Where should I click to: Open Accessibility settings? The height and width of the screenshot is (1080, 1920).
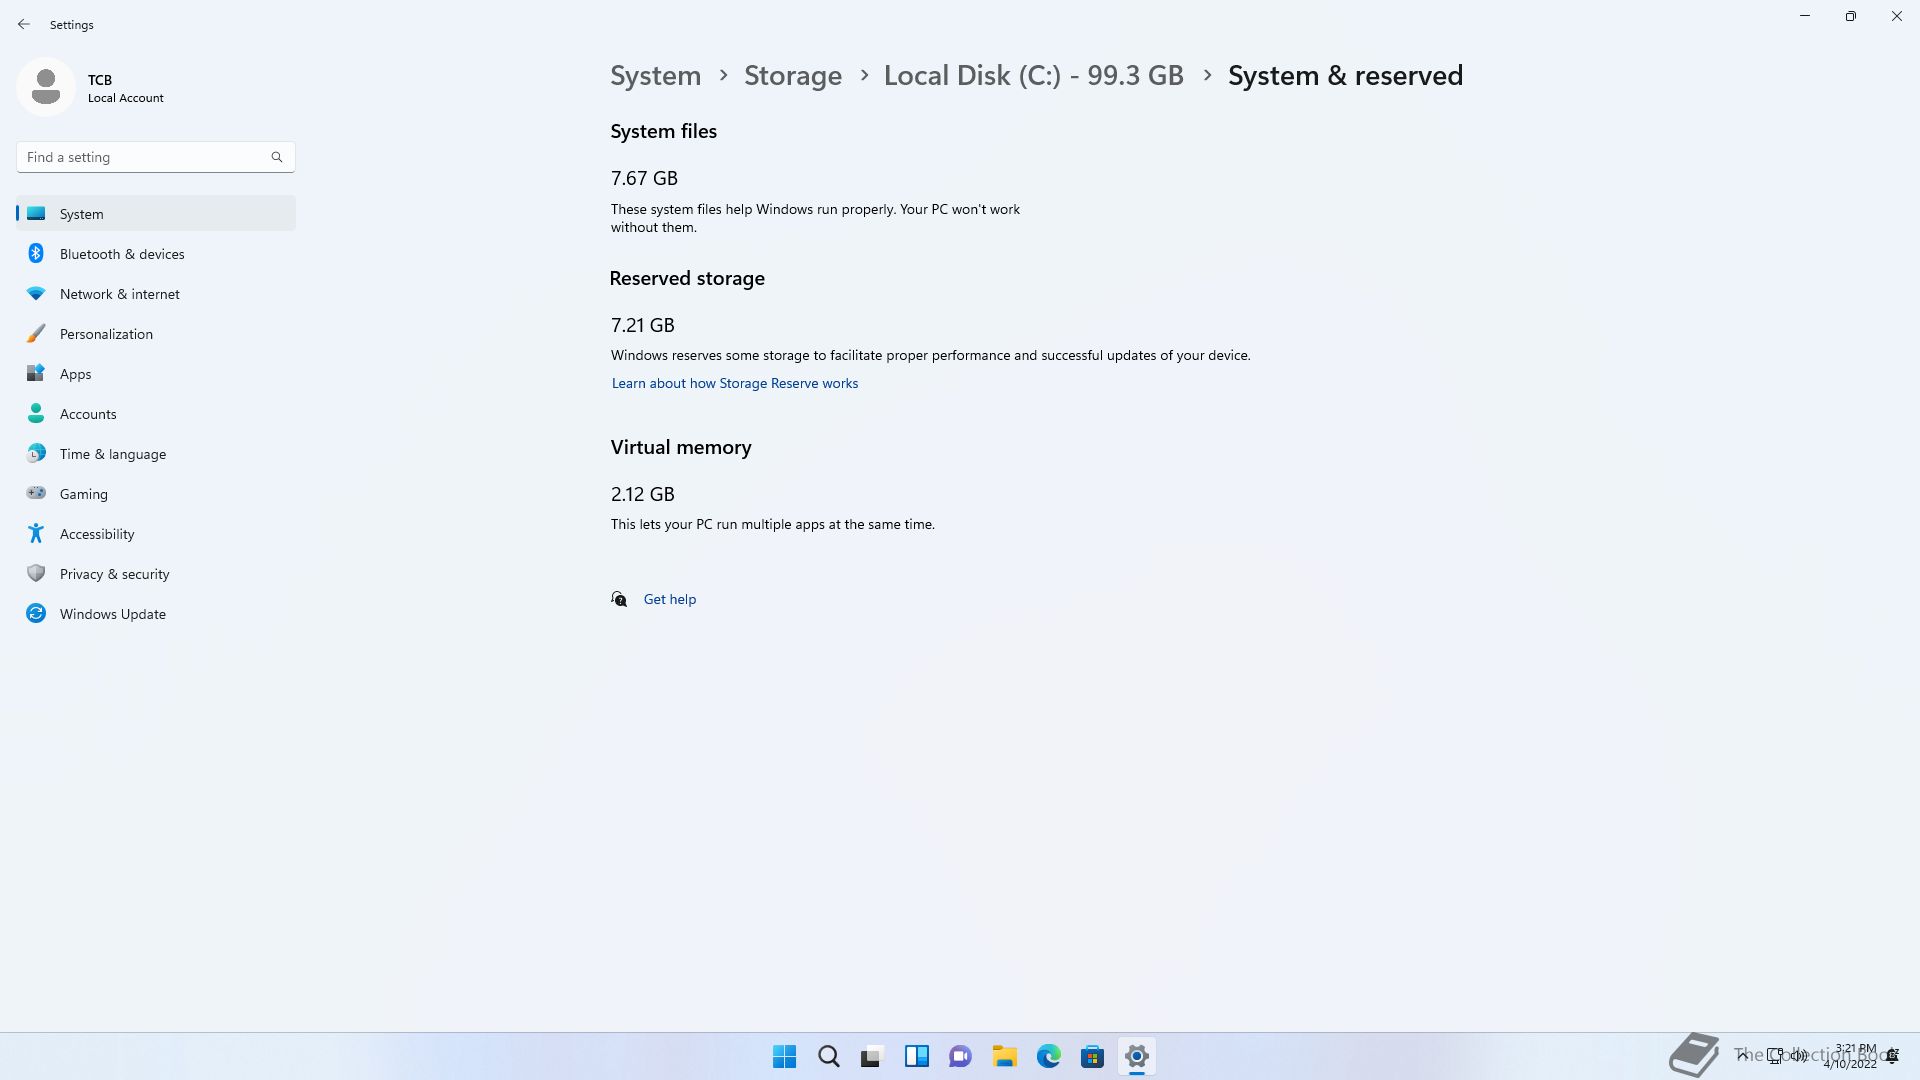[156, 534]
